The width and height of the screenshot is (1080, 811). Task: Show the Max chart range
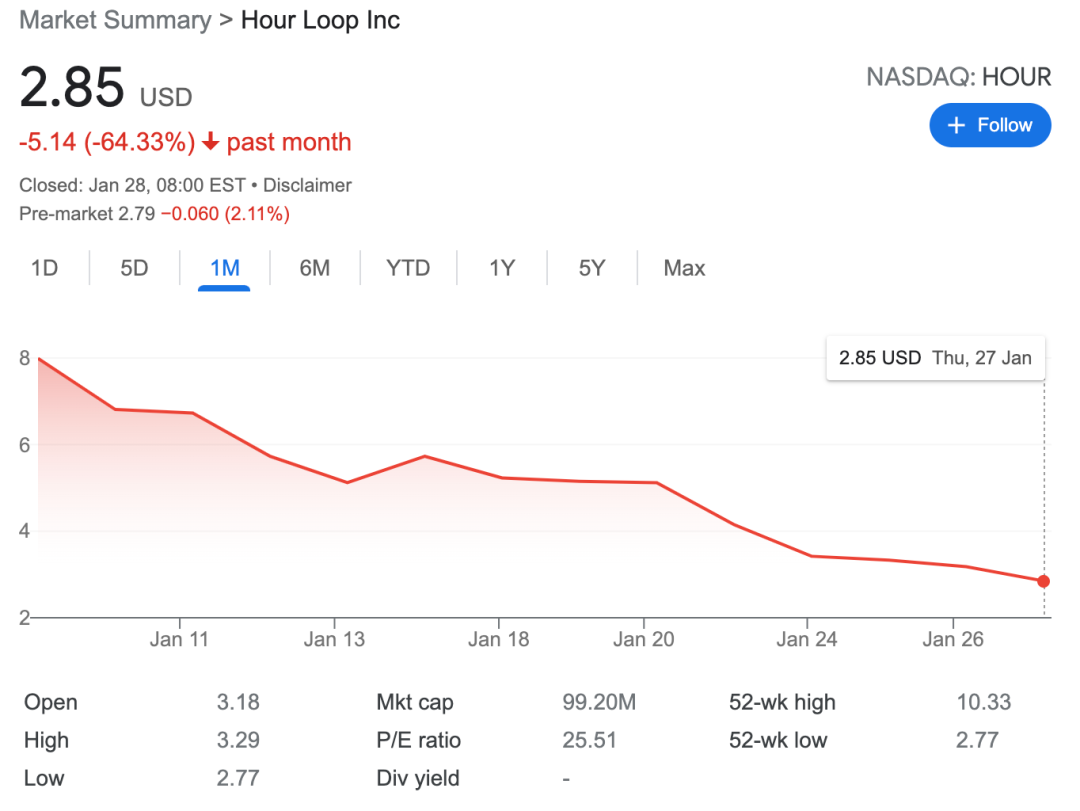(684, 268)
